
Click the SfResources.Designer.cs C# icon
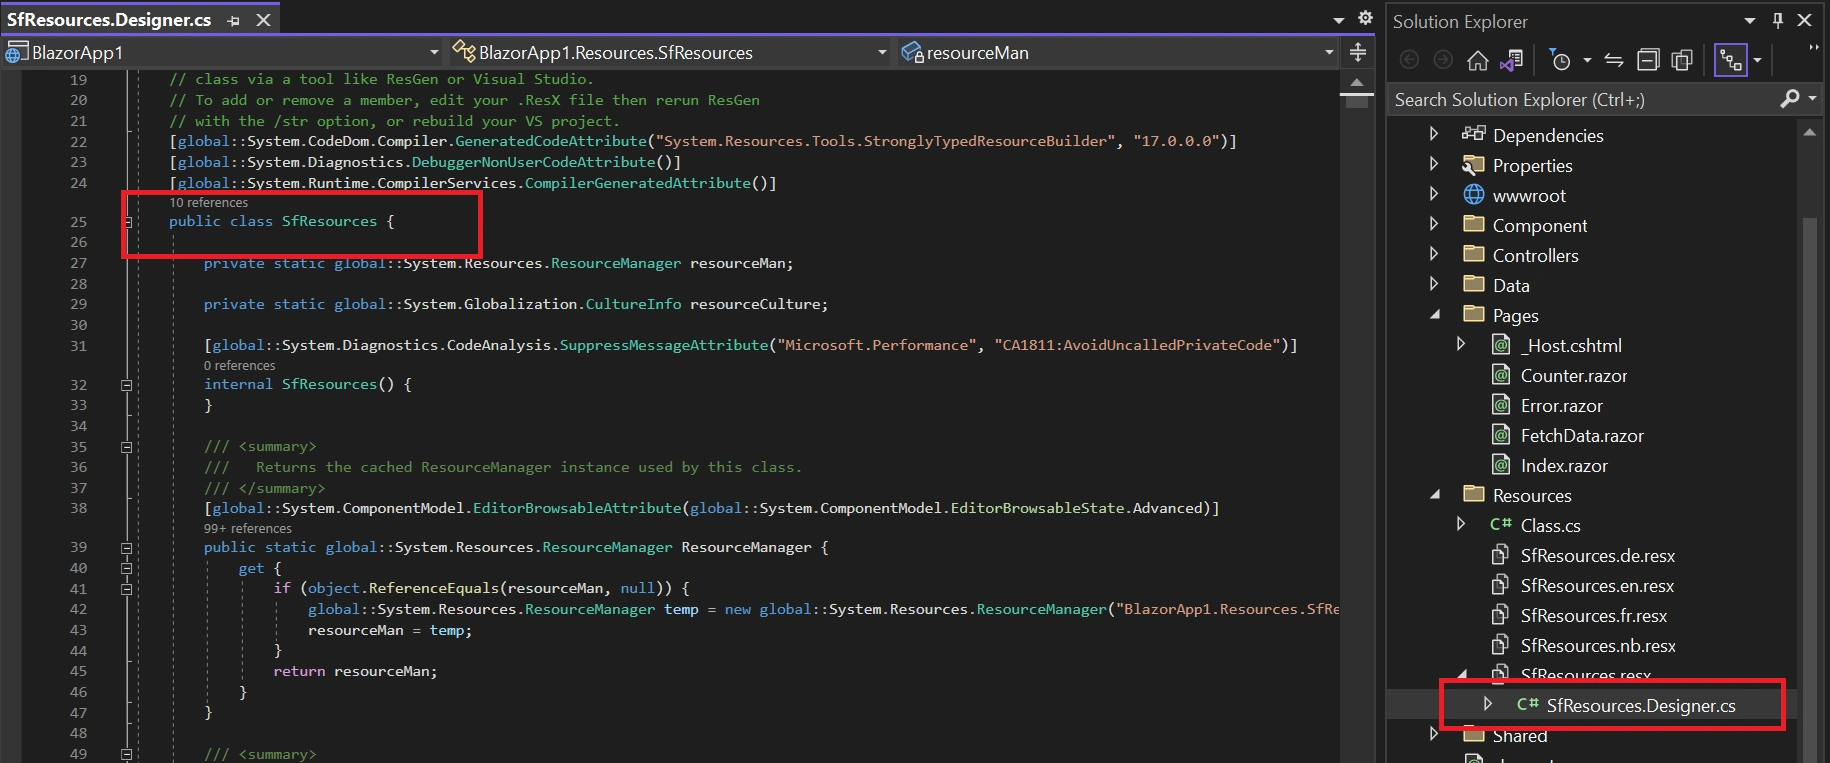point(1527,704)
